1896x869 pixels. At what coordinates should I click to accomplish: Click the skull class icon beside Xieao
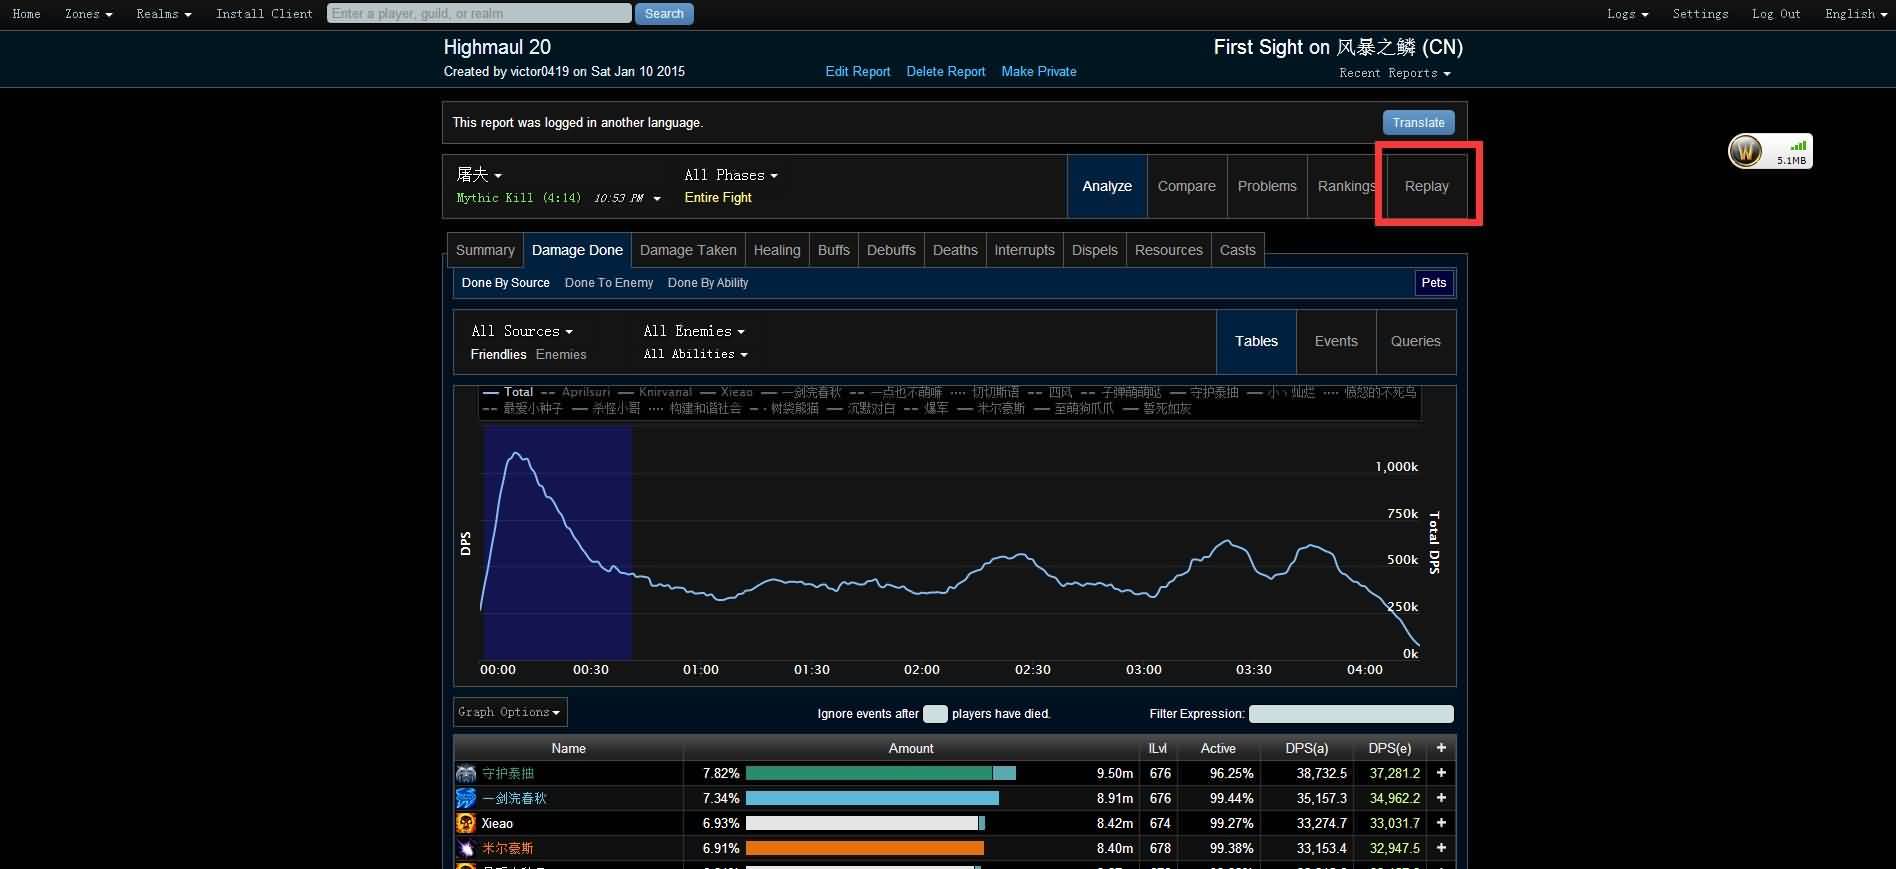tap(466, 823)
